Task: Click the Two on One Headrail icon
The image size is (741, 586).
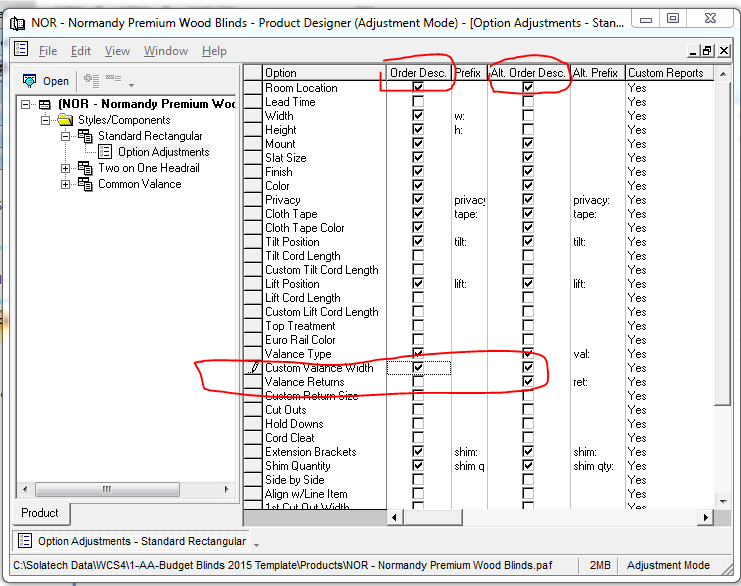Action: (85, 168)
